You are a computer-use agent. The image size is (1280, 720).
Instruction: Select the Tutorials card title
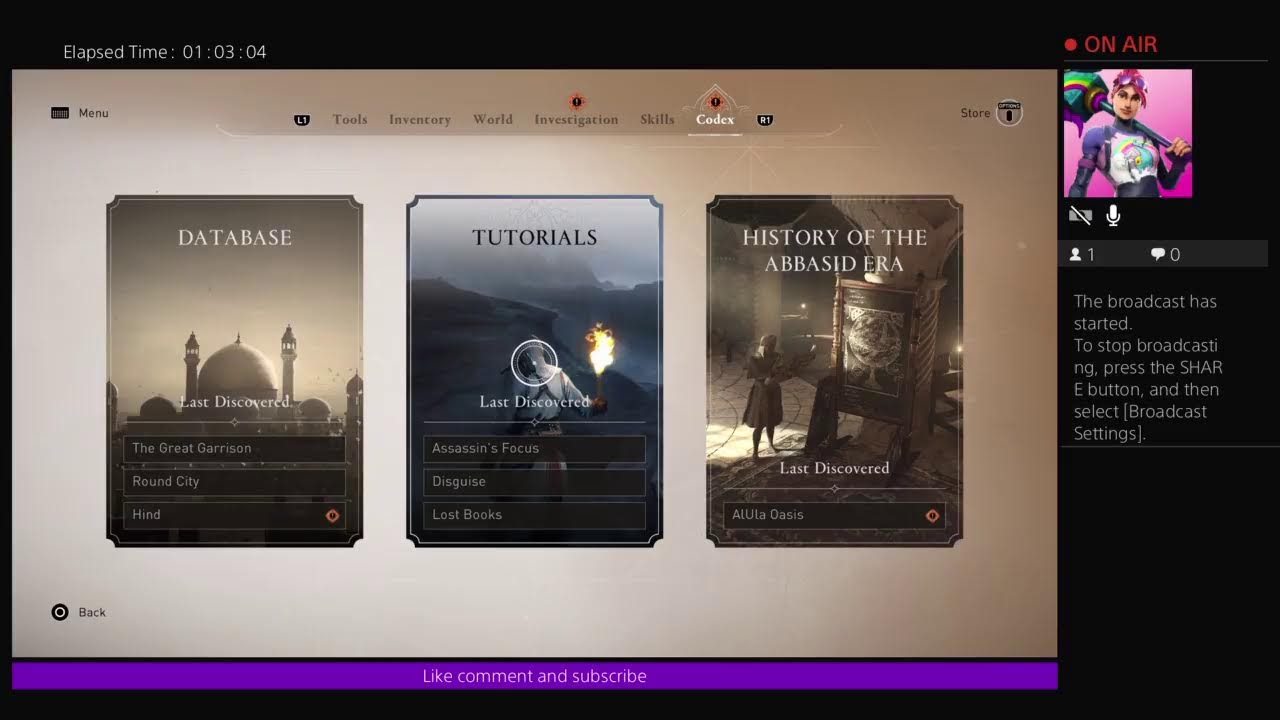pyautogui.click(x=534, y=238)
